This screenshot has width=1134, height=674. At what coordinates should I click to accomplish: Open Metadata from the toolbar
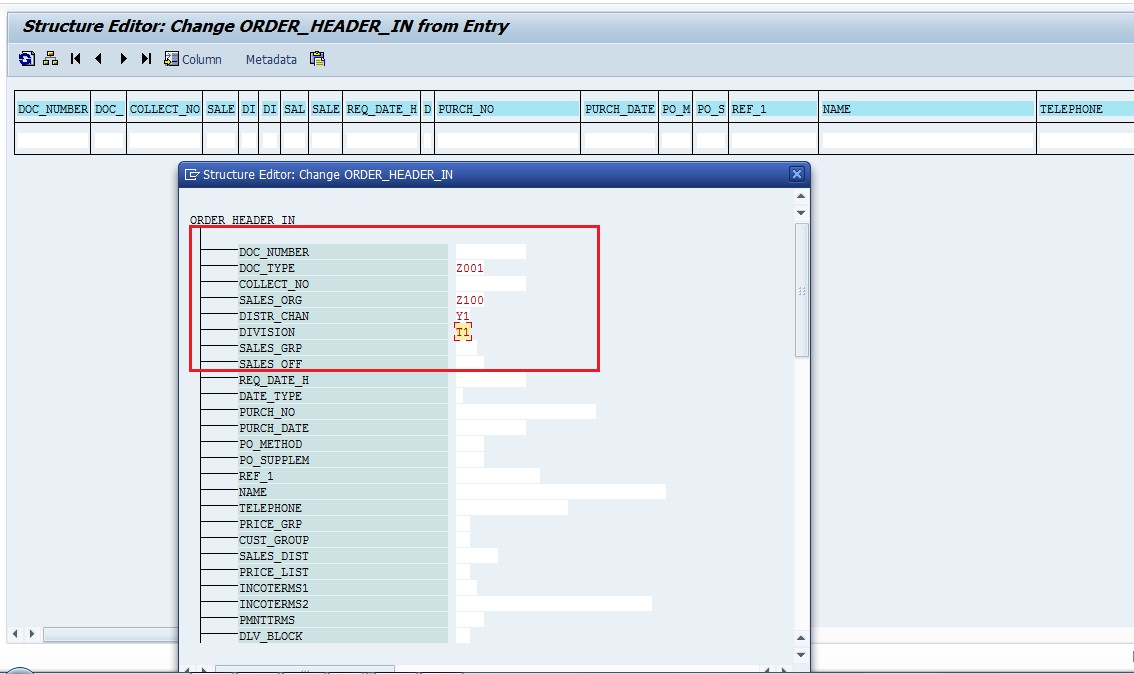coord(271,59)
